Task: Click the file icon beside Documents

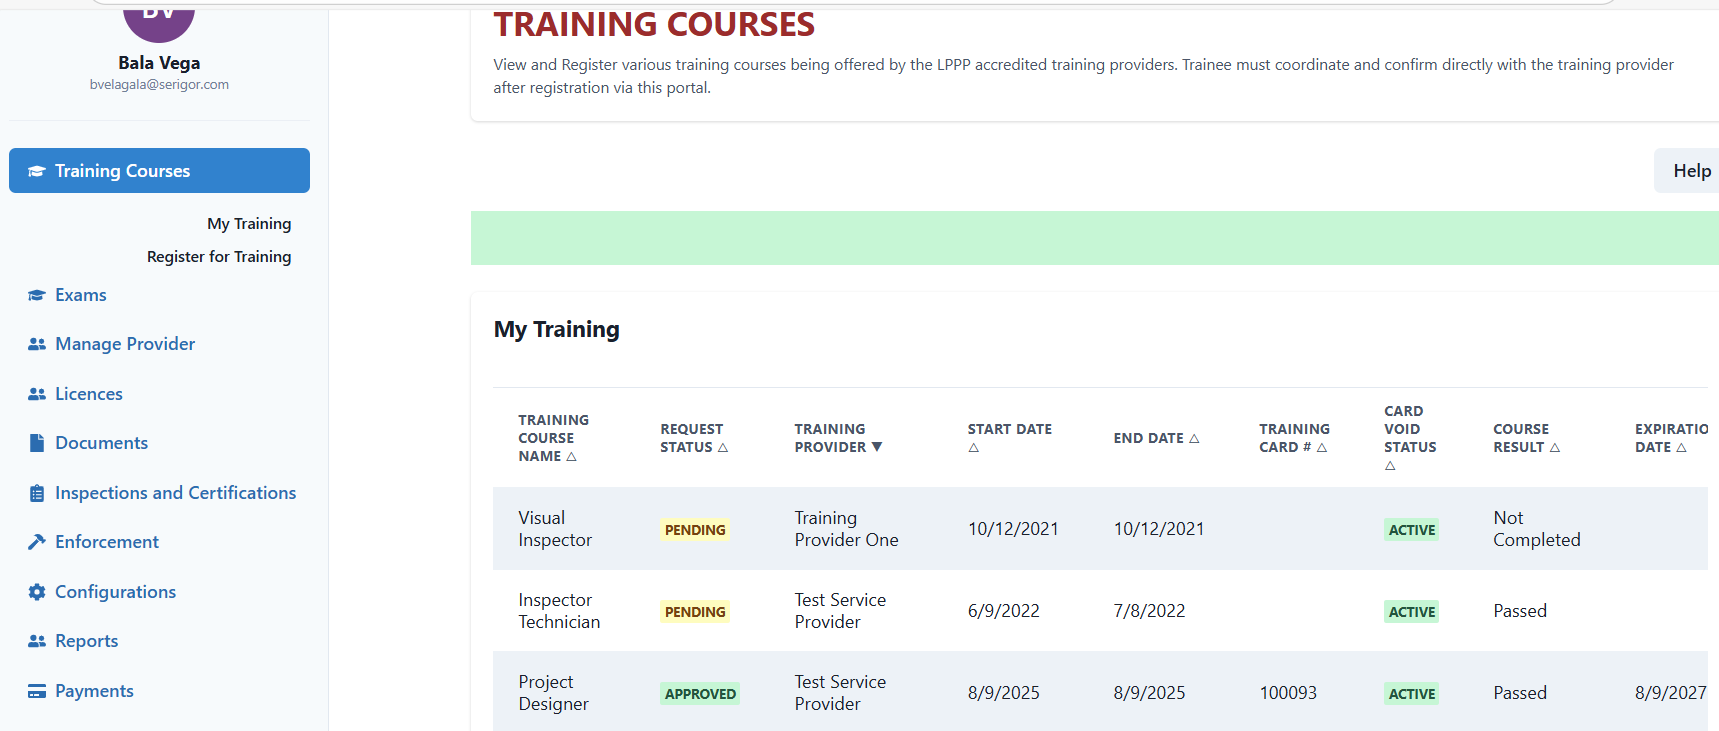Action: point(37,443)
